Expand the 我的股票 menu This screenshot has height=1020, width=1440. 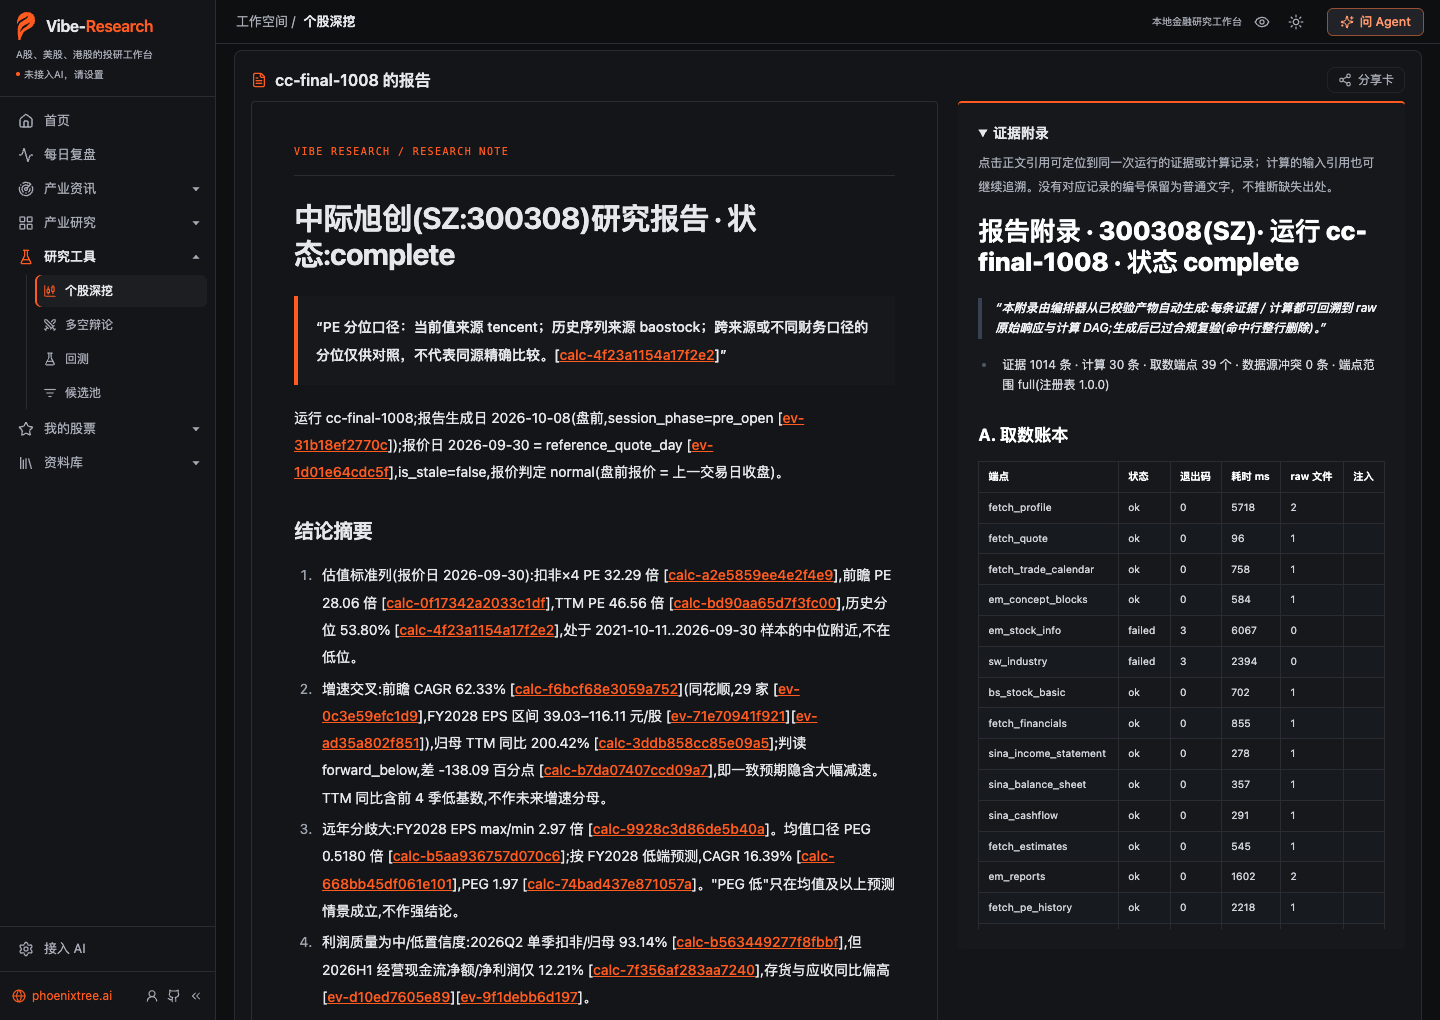(107, 429)
